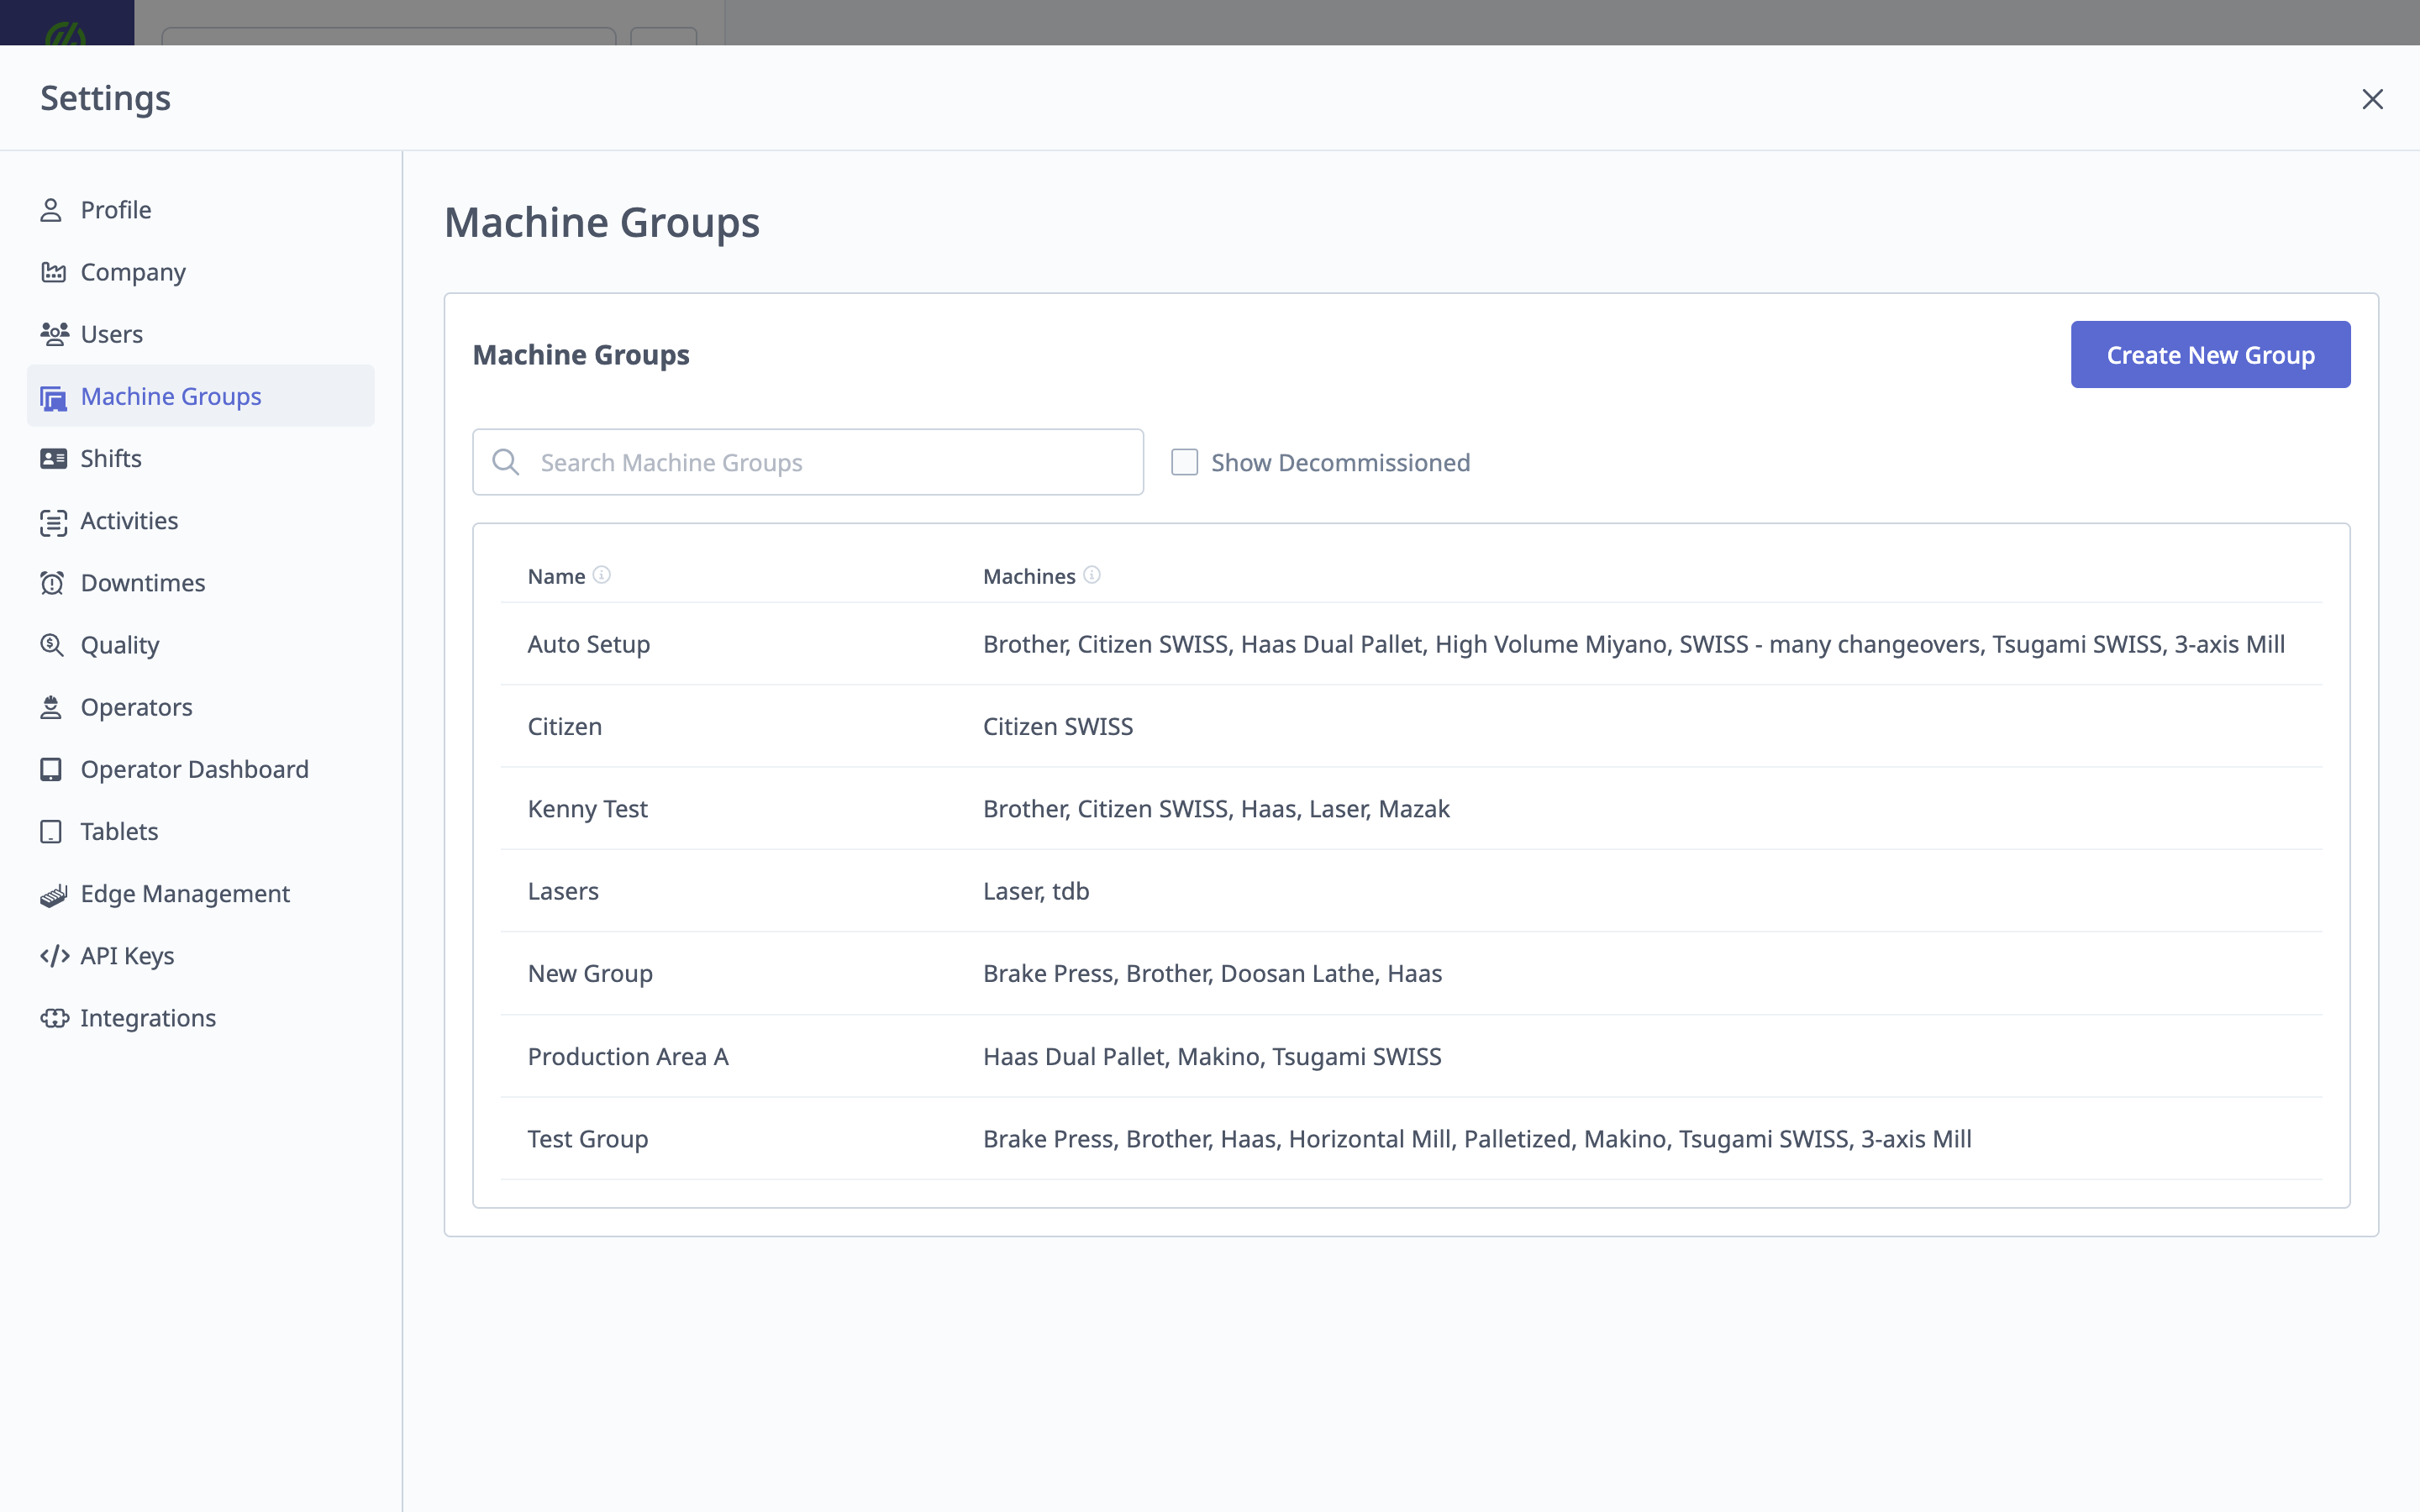
Task: Click 'Haas Dual Pallet, Makino, Tsugami SWISS' cell
Action: click(1212, 1056)
